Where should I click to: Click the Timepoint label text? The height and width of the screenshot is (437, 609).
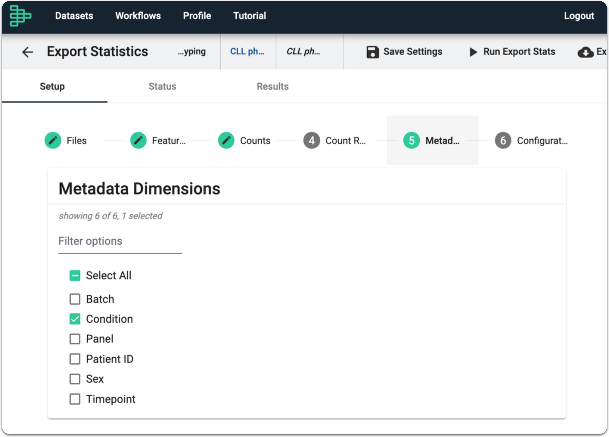coord(111,399)
